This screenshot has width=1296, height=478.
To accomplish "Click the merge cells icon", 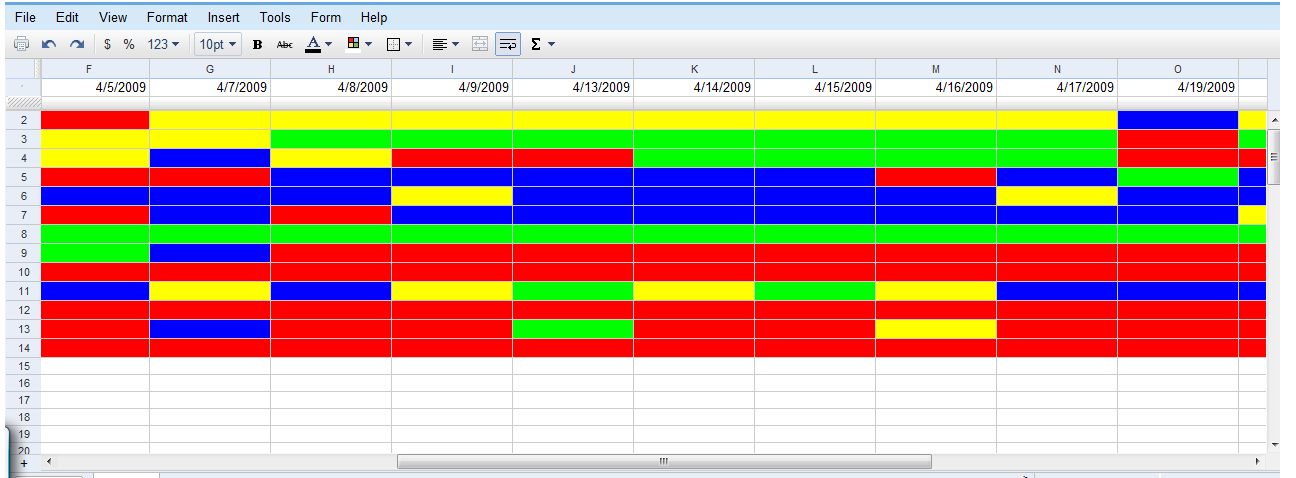I will pyautogui.click(x=480, y=44).
